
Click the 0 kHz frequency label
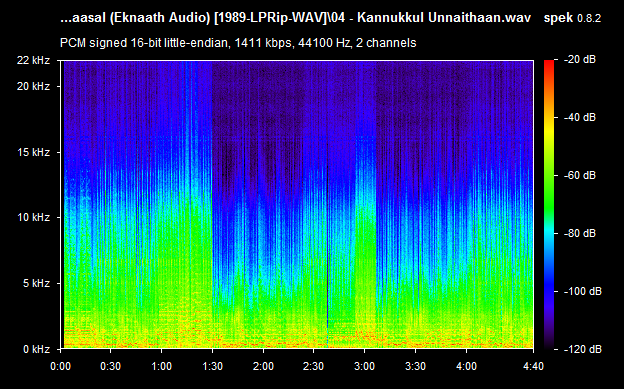[x=36, y=349]
